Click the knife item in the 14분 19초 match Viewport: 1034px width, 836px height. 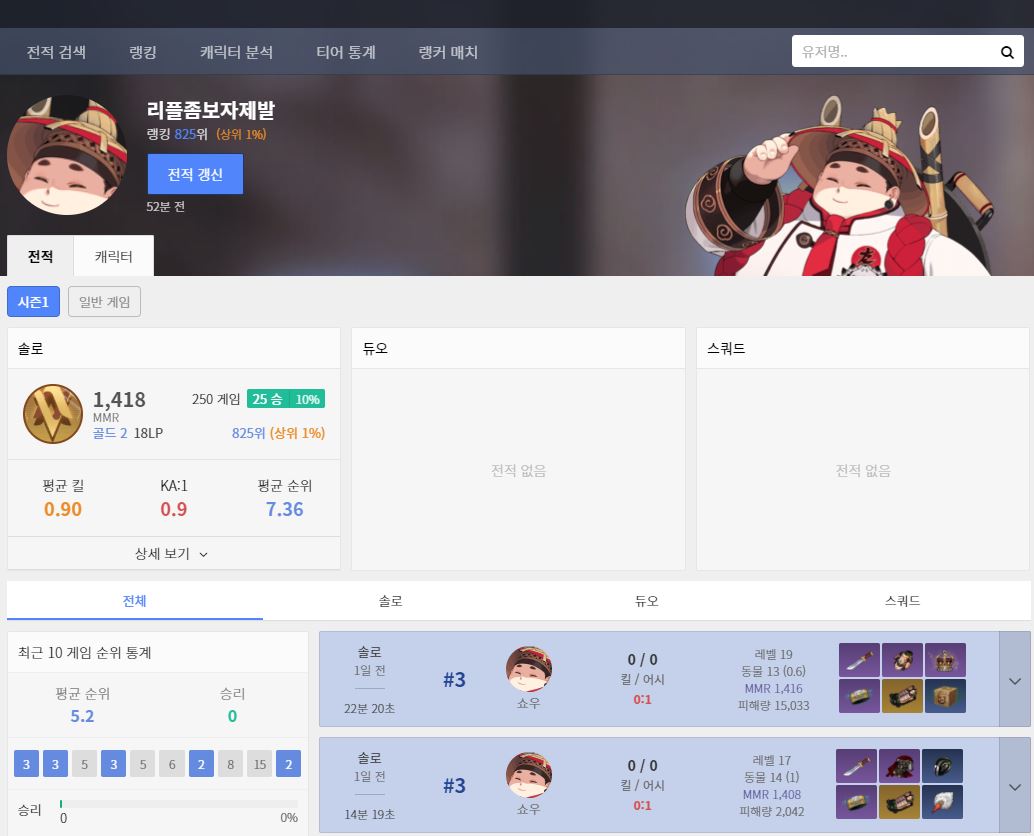pyautogui.click(x=856, y=766)
